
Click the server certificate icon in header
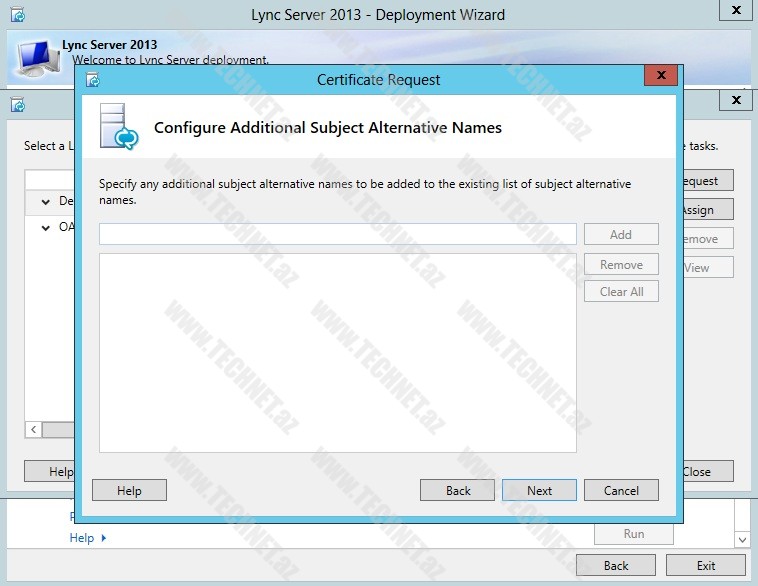click(119, 127)
